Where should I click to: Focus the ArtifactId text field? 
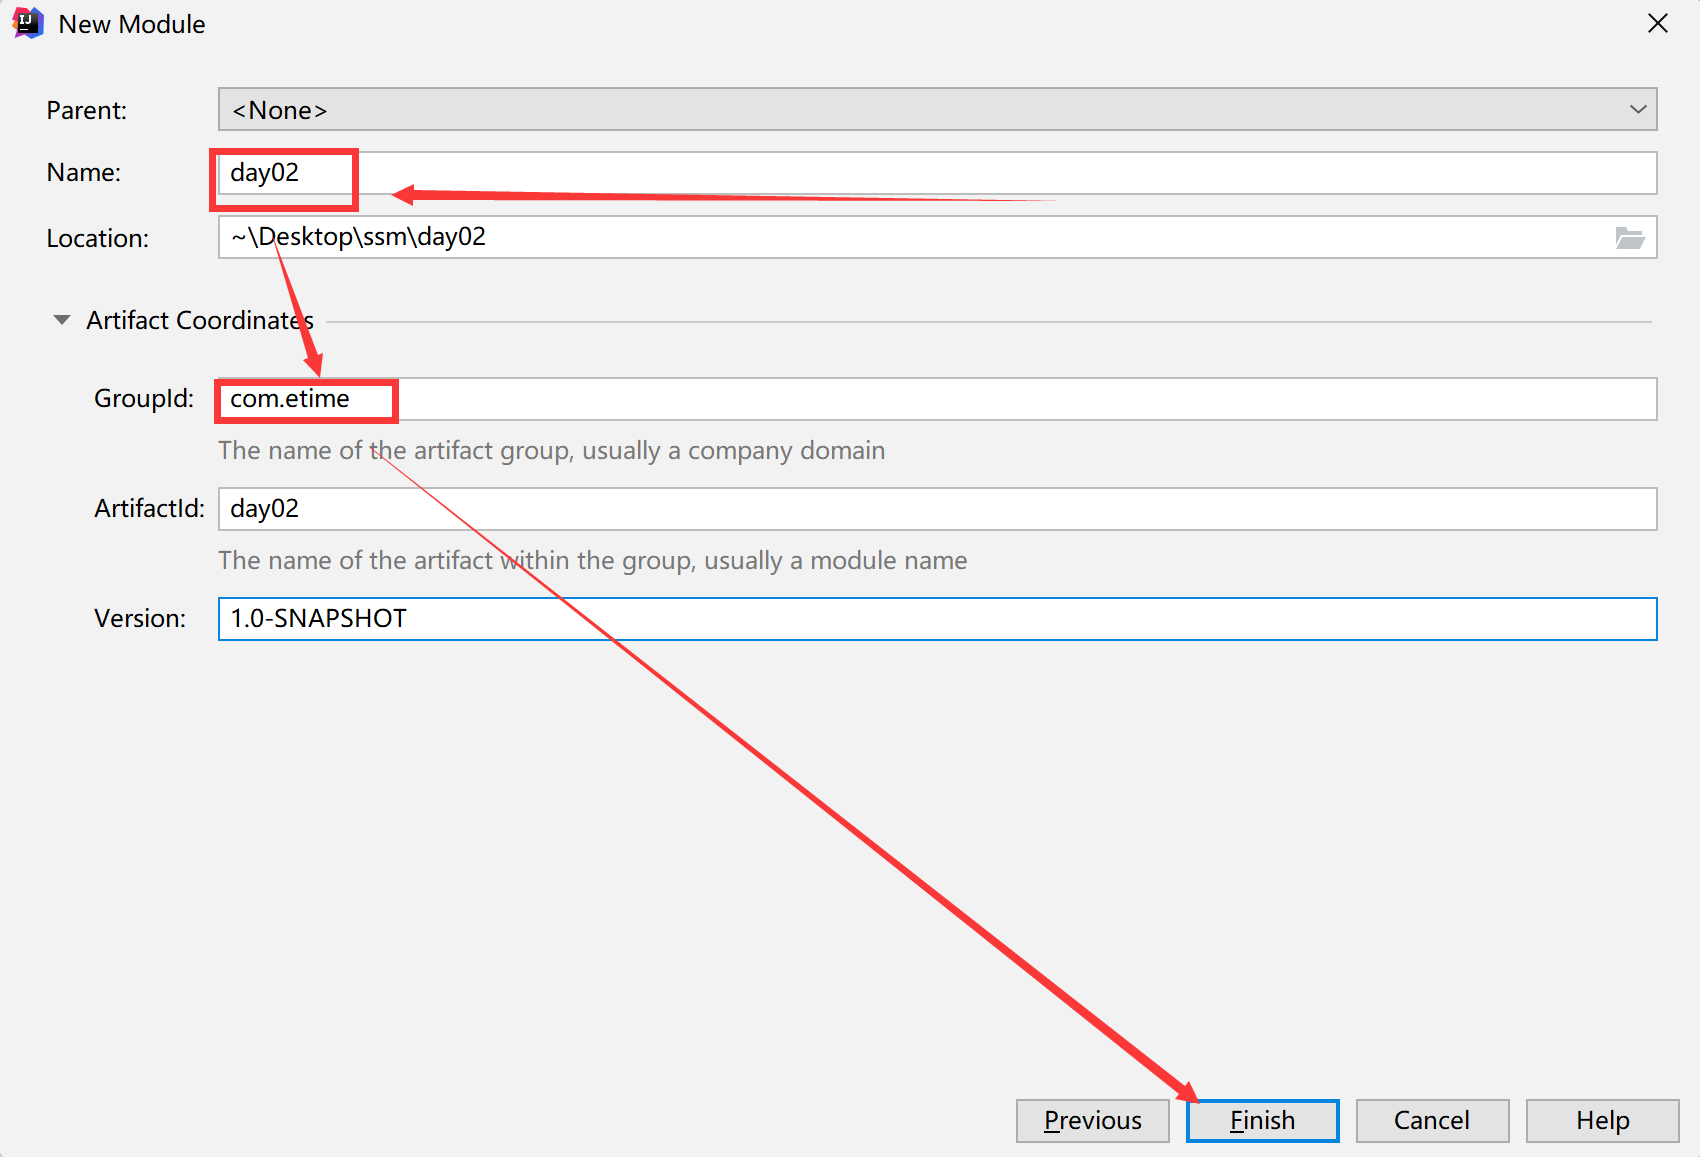tap(937, 509)
